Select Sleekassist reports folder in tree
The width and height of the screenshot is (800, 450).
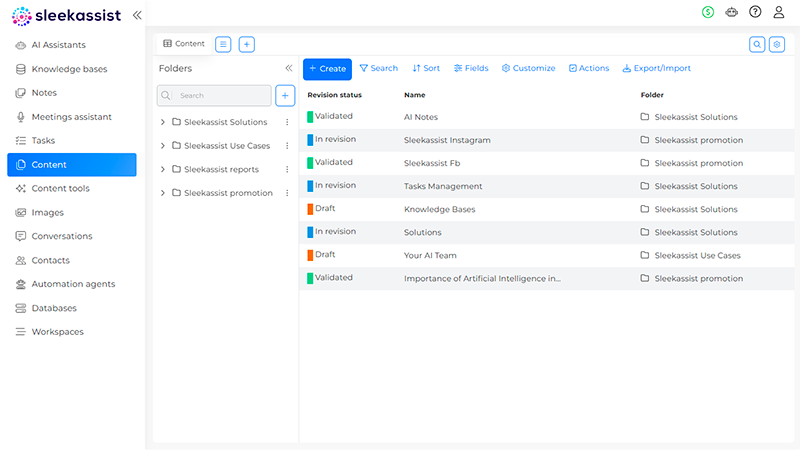(221, 169)
